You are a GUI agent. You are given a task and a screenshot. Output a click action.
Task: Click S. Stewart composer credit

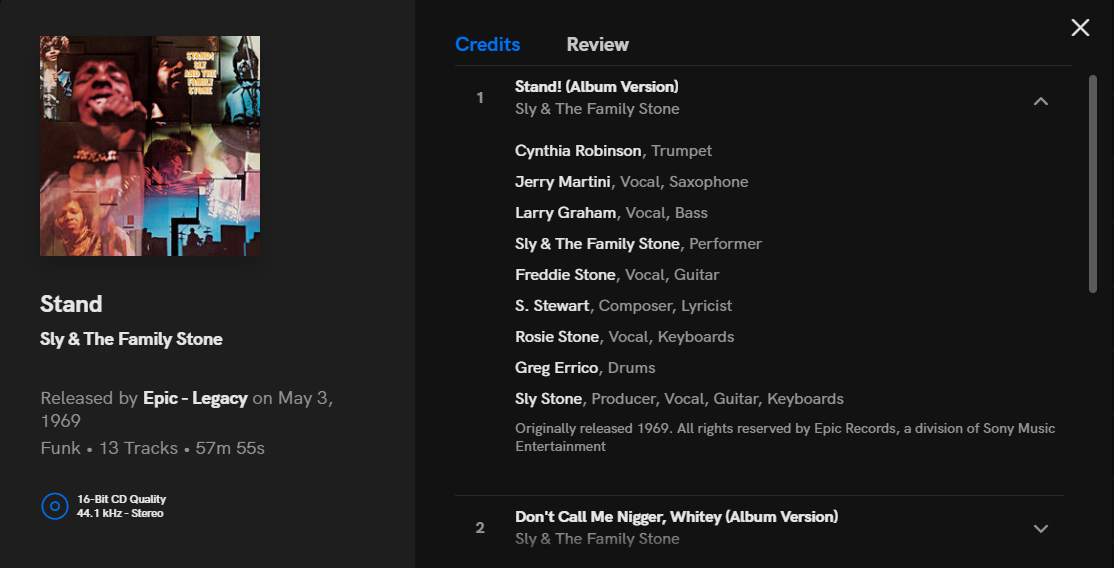click(552, 306)
